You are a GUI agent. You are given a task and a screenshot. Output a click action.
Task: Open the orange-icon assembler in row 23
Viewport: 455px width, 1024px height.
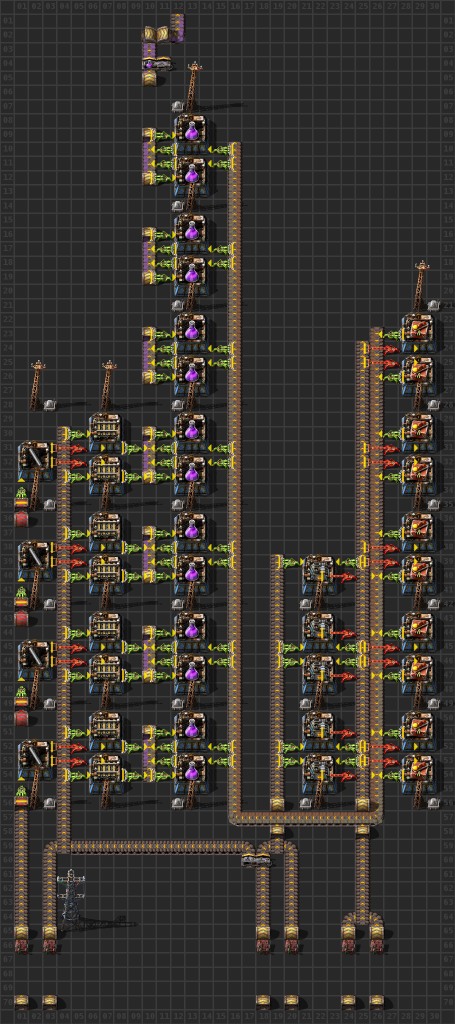417,331
